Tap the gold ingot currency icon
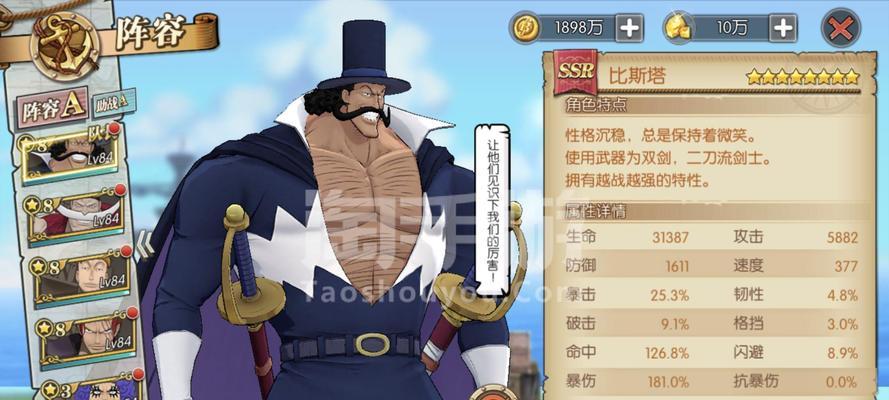889x400 pixels. pos(677,28)
